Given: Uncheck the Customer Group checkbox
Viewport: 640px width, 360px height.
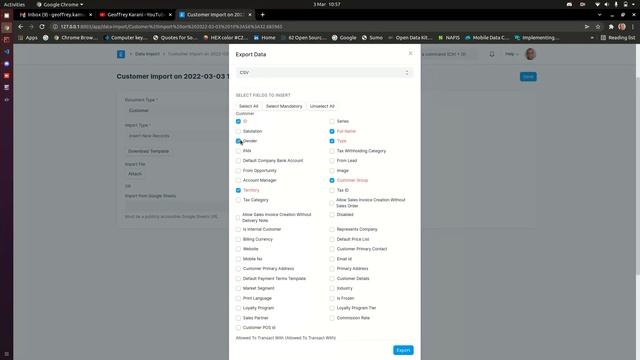Looking at the screenshot, I should (x=332, y=180).
